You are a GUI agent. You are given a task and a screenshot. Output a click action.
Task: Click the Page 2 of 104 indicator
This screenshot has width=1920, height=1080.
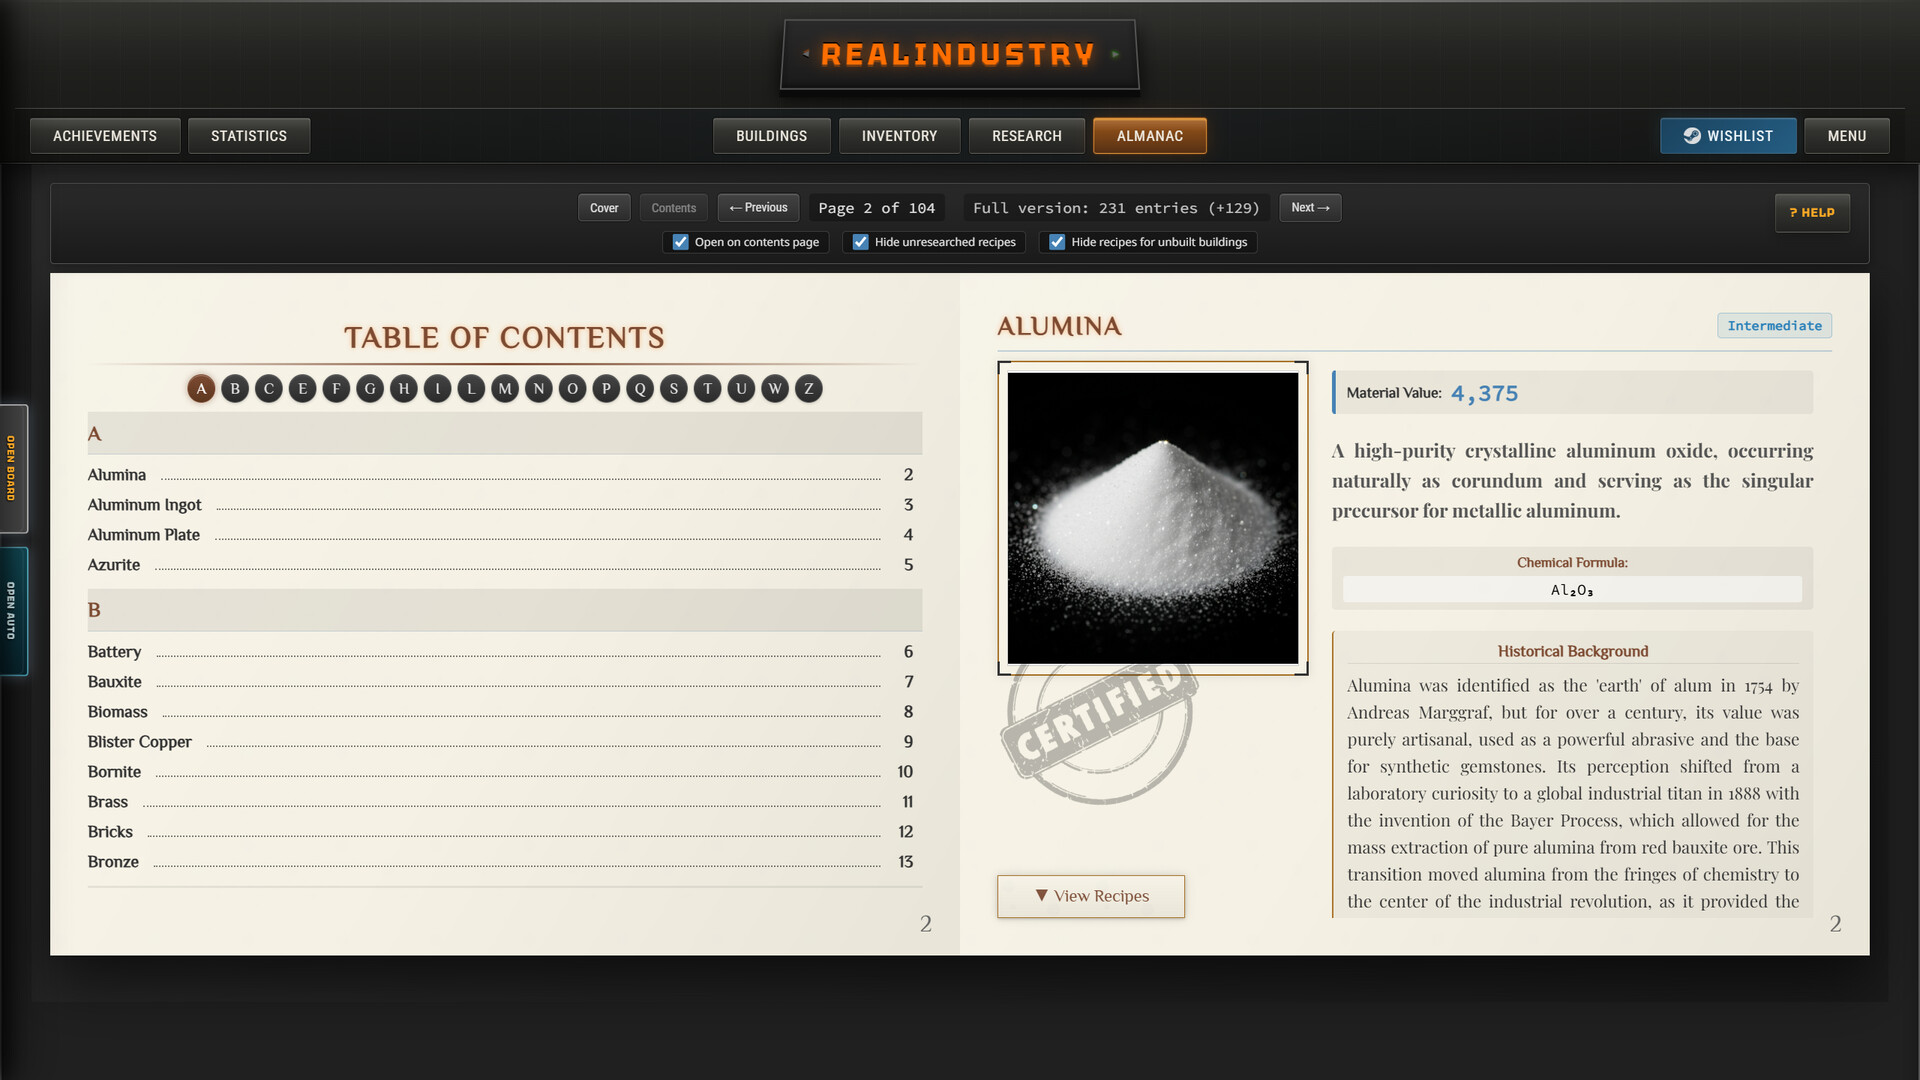(x=877, y=208)
